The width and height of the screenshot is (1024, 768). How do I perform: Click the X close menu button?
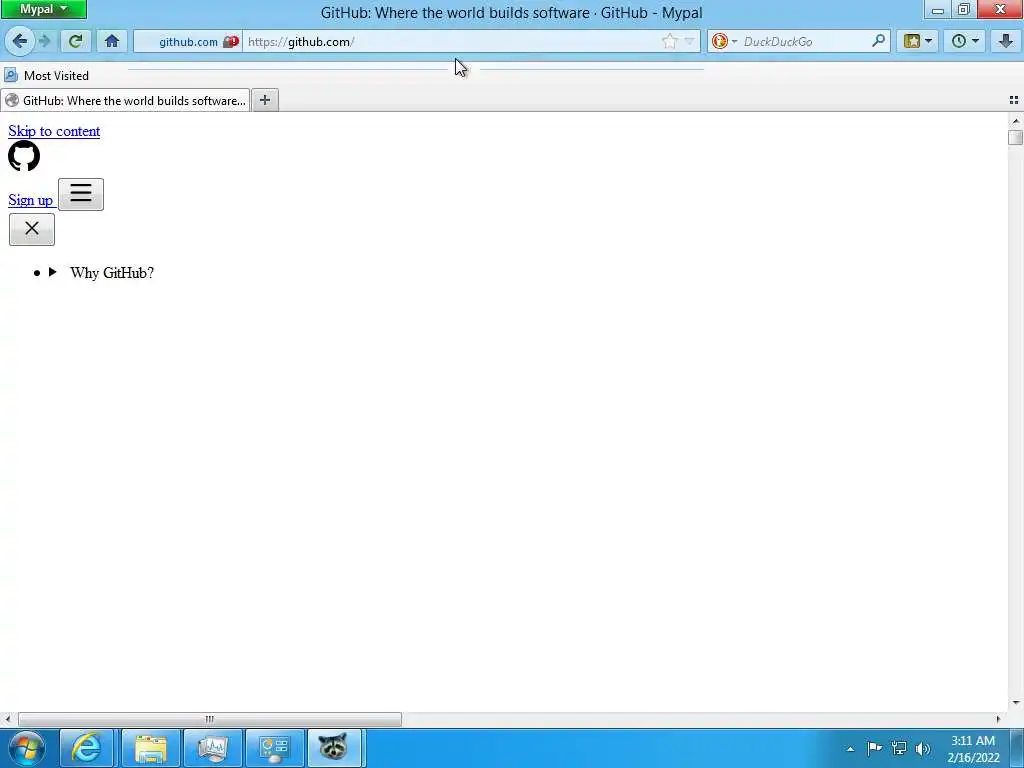pos(32,229)
